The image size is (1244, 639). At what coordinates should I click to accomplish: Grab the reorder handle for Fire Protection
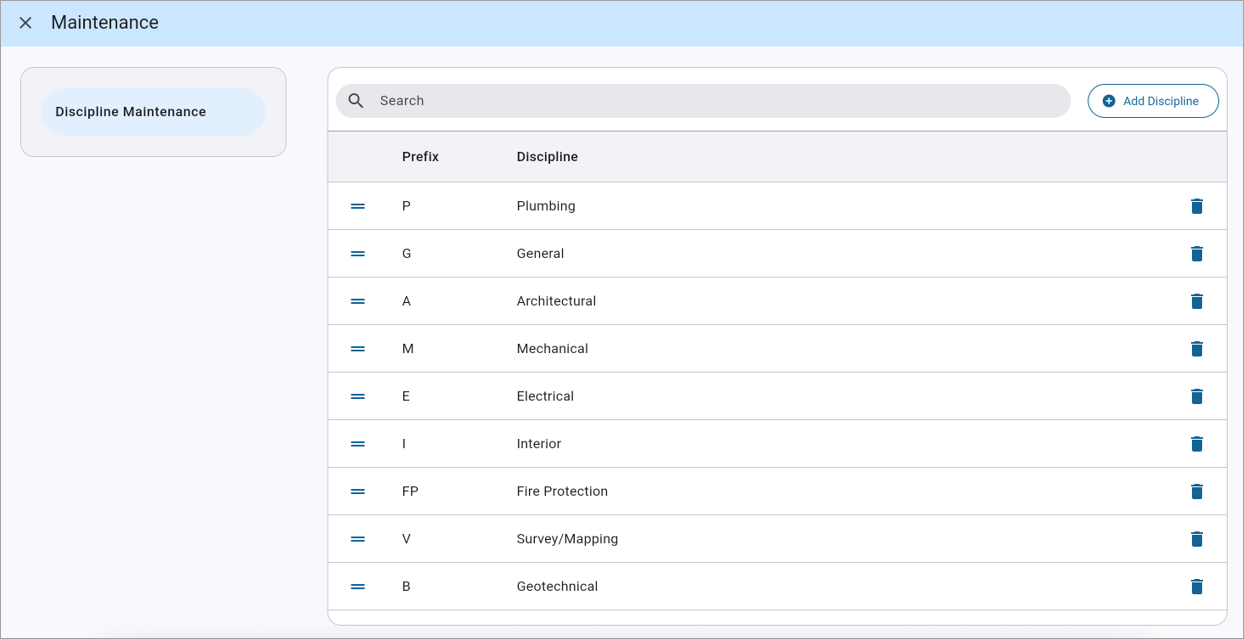(x=358, y=491)
